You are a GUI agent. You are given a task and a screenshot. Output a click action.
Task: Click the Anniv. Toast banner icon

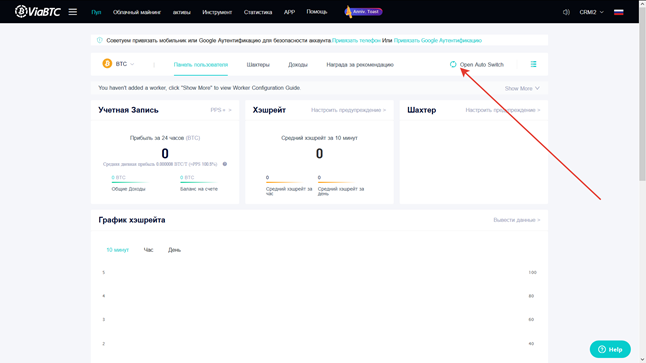click(363, 12)
